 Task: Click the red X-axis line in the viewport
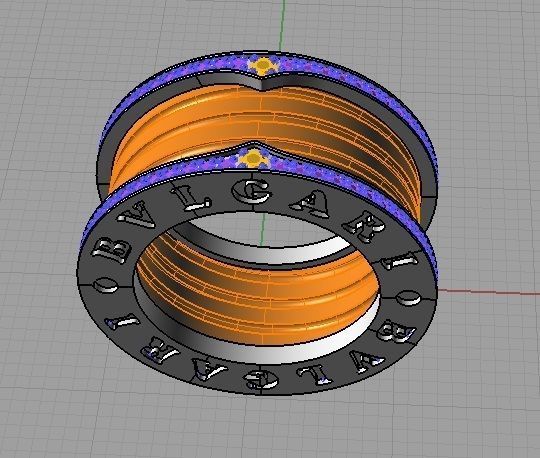(489, 292)
